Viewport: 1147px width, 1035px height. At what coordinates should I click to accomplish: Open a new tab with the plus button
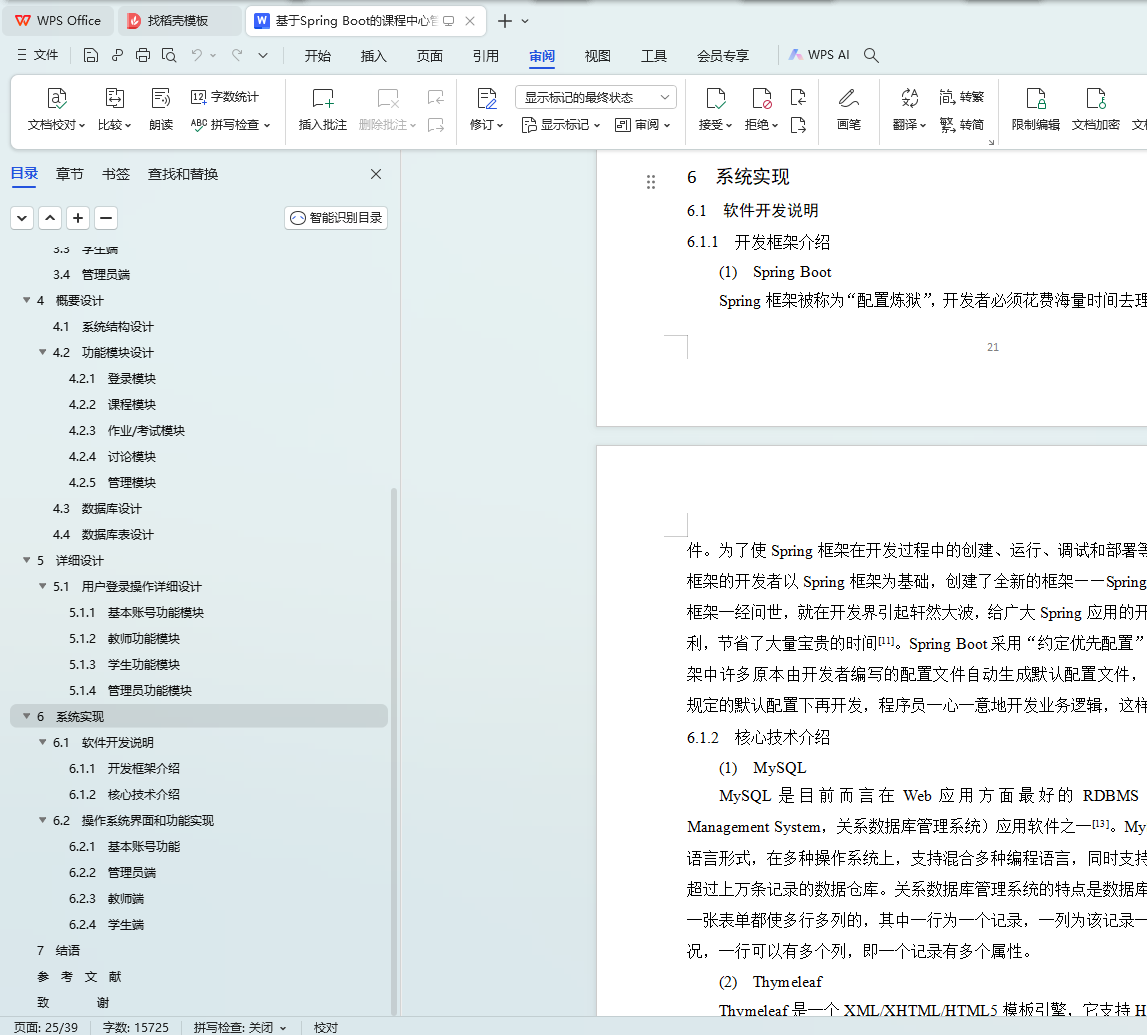click(505, 21)
